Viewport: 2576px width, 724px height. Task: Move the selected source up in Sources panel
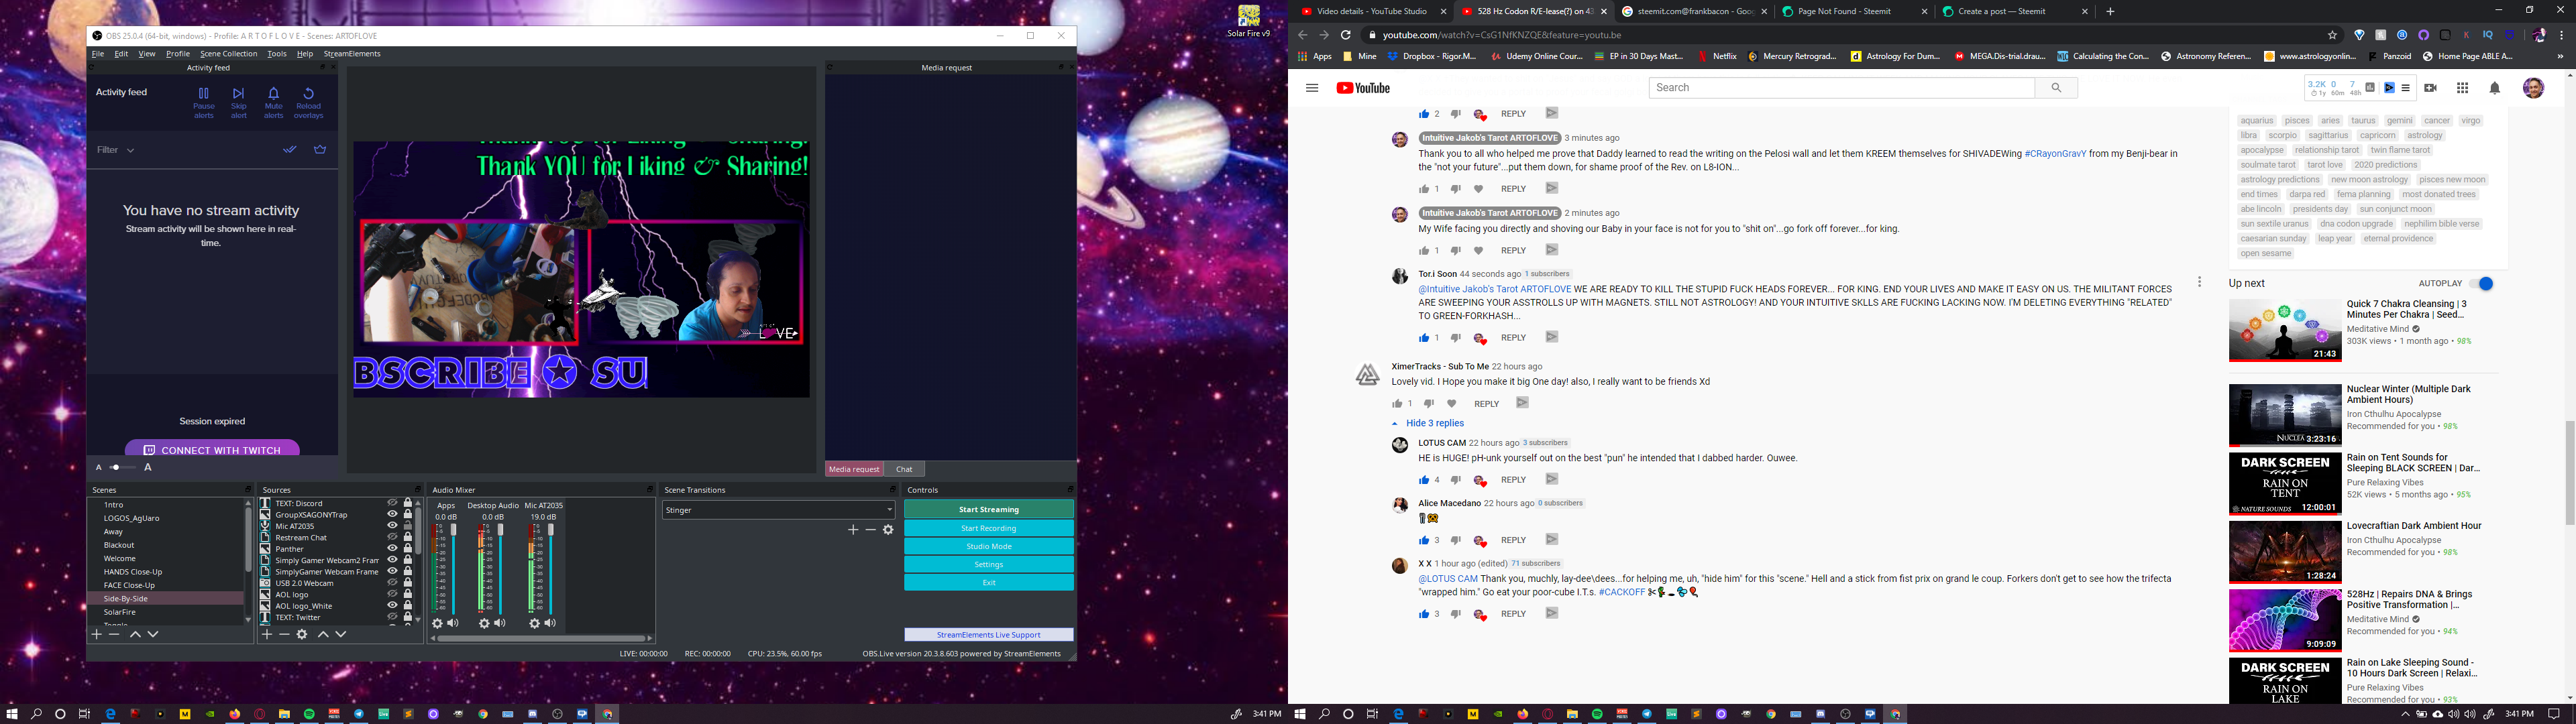point(323,634)
